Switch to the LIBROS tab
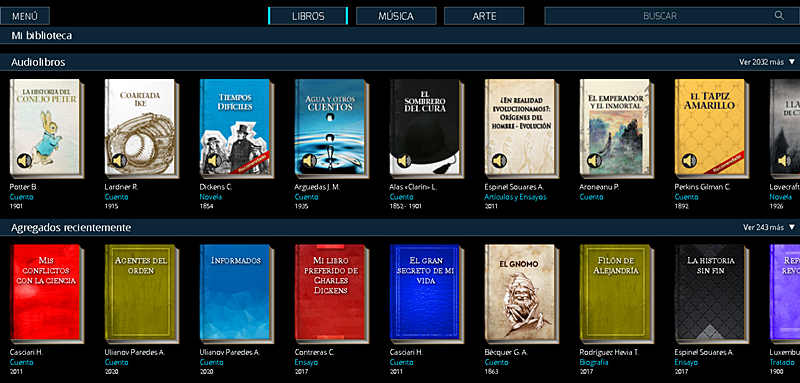The image size is (800, 383). pos(308,16)
